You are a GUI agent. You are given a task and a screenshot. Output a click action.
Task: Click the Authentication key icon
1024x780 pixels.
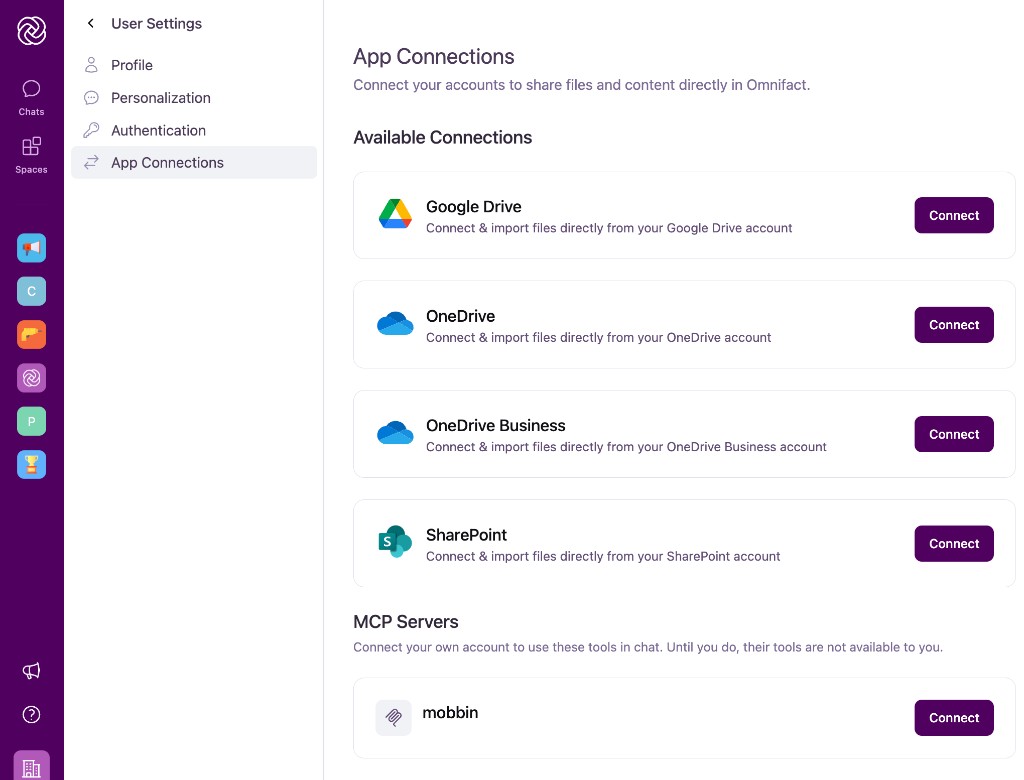pyautogui.click(x=91, y=130)
